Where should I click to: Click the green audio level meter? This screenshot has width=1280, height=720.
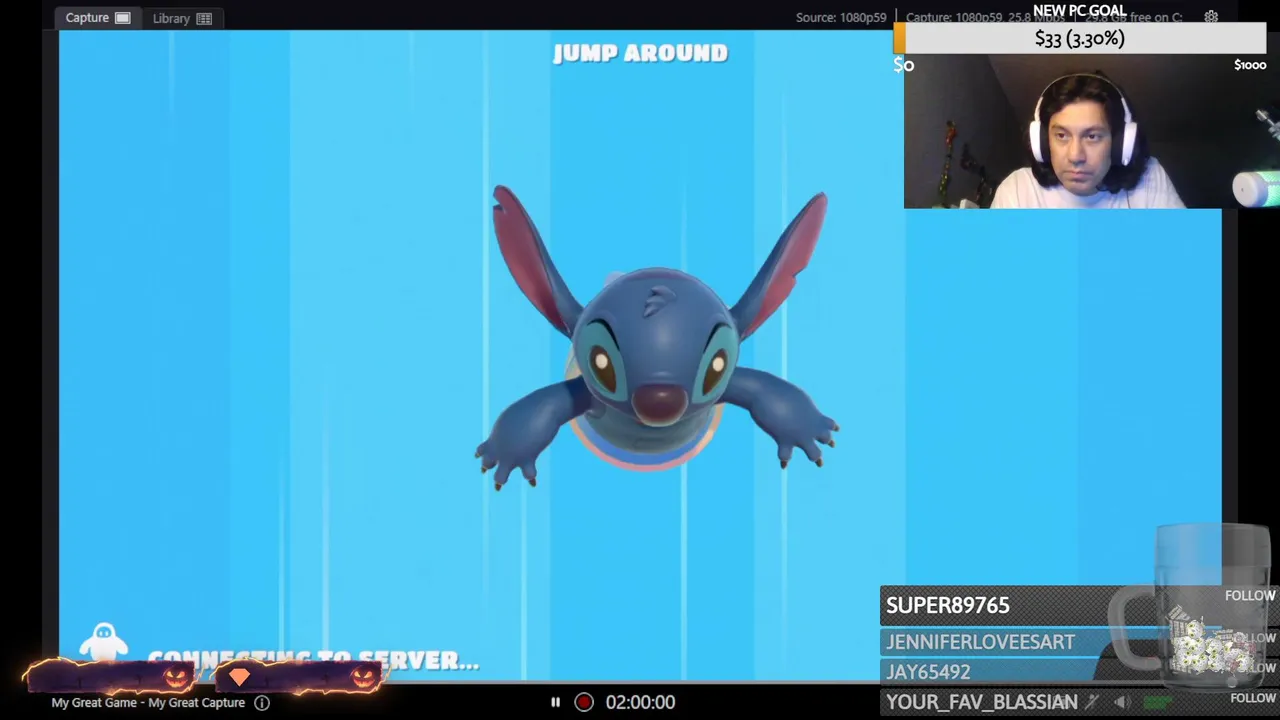click(1158, 703)
